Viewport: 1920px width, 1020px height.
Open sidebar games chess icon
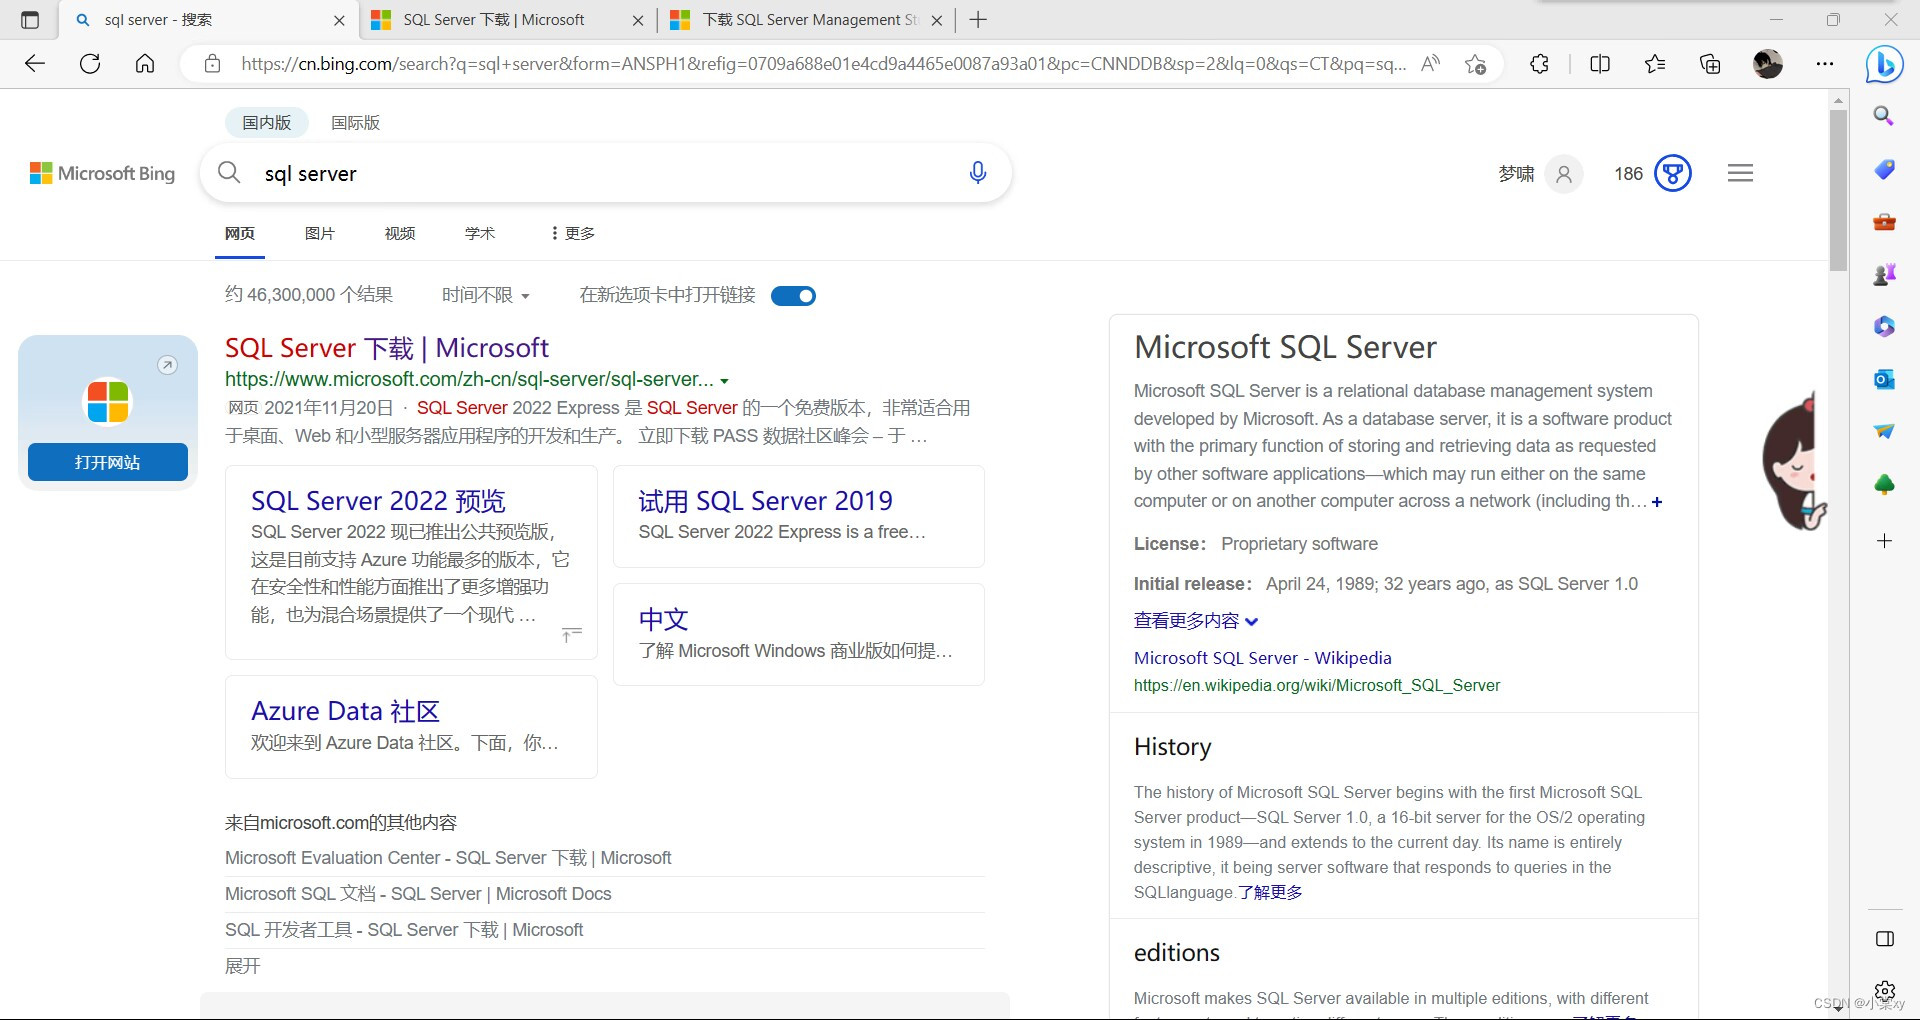point(1884,274)
